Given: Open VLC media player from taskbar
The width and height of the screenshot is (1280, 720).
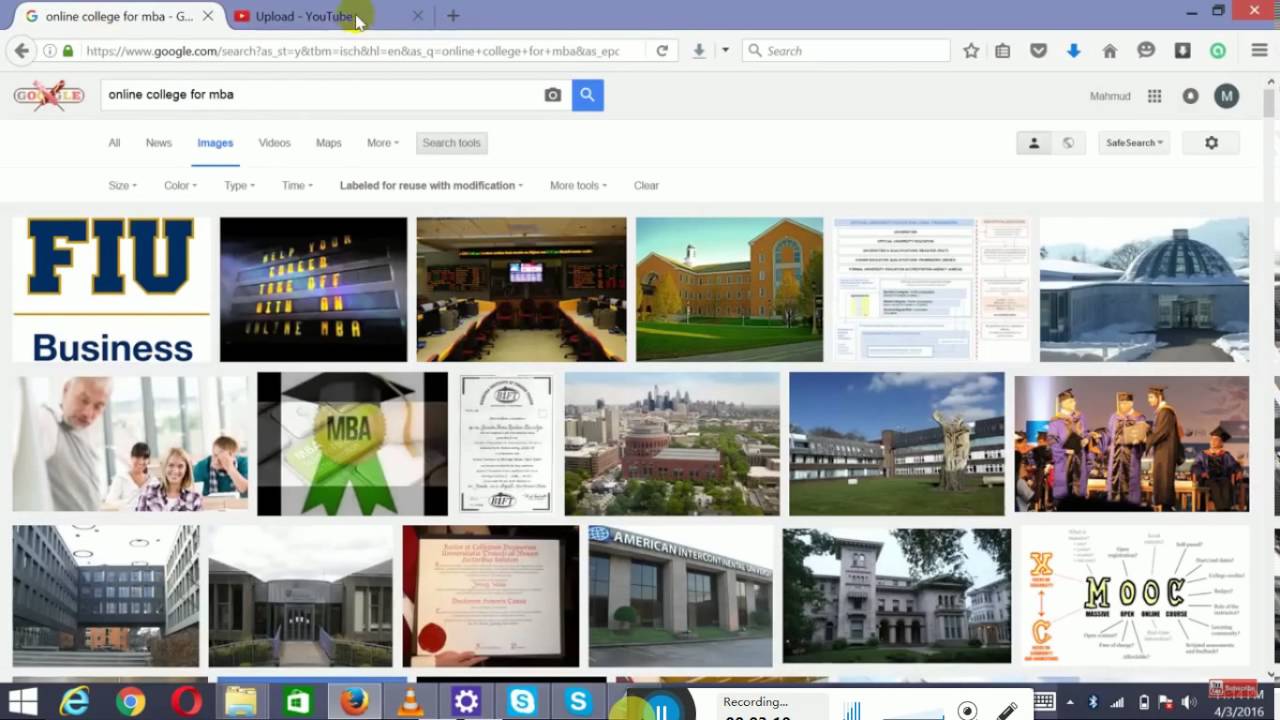Looking at the screenshot, I should (410, 703).
